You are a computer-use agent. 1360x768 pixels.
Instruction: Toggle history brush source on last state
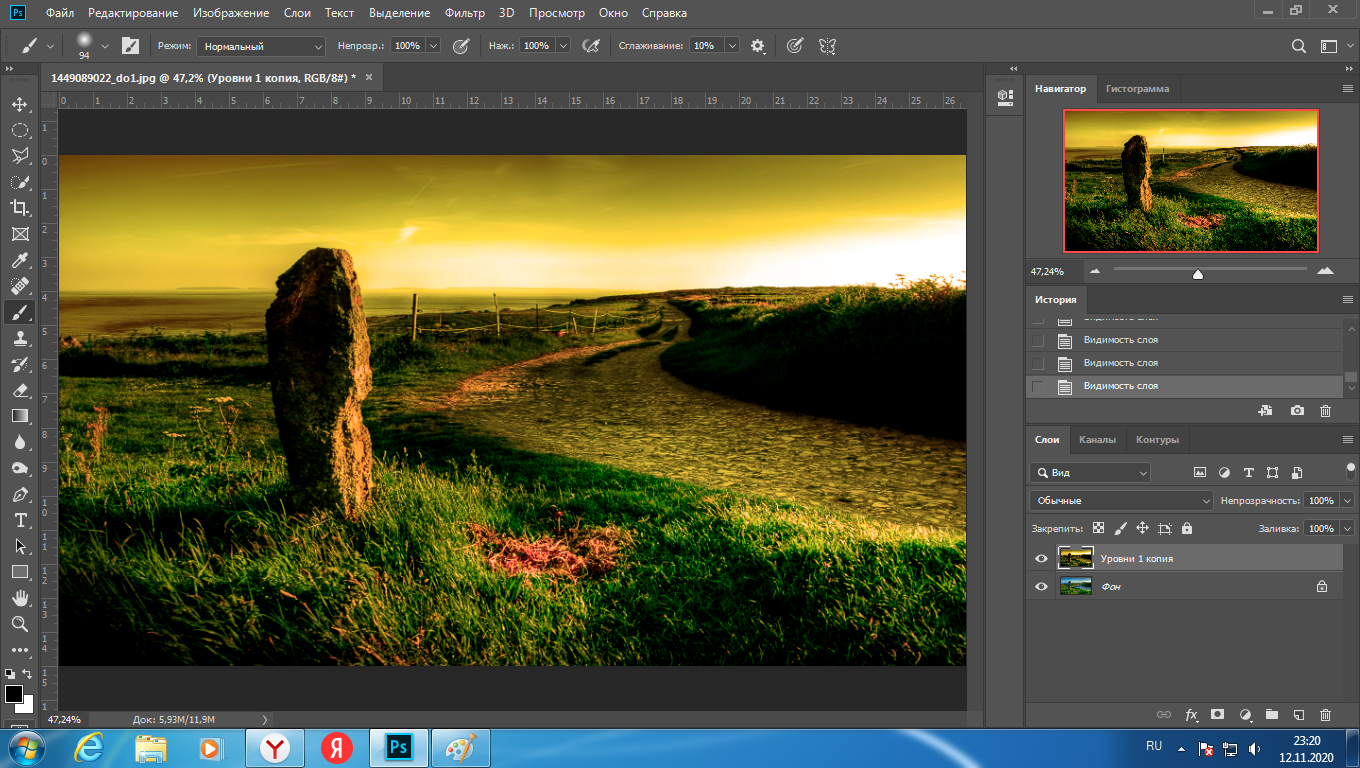point(1038,386)
